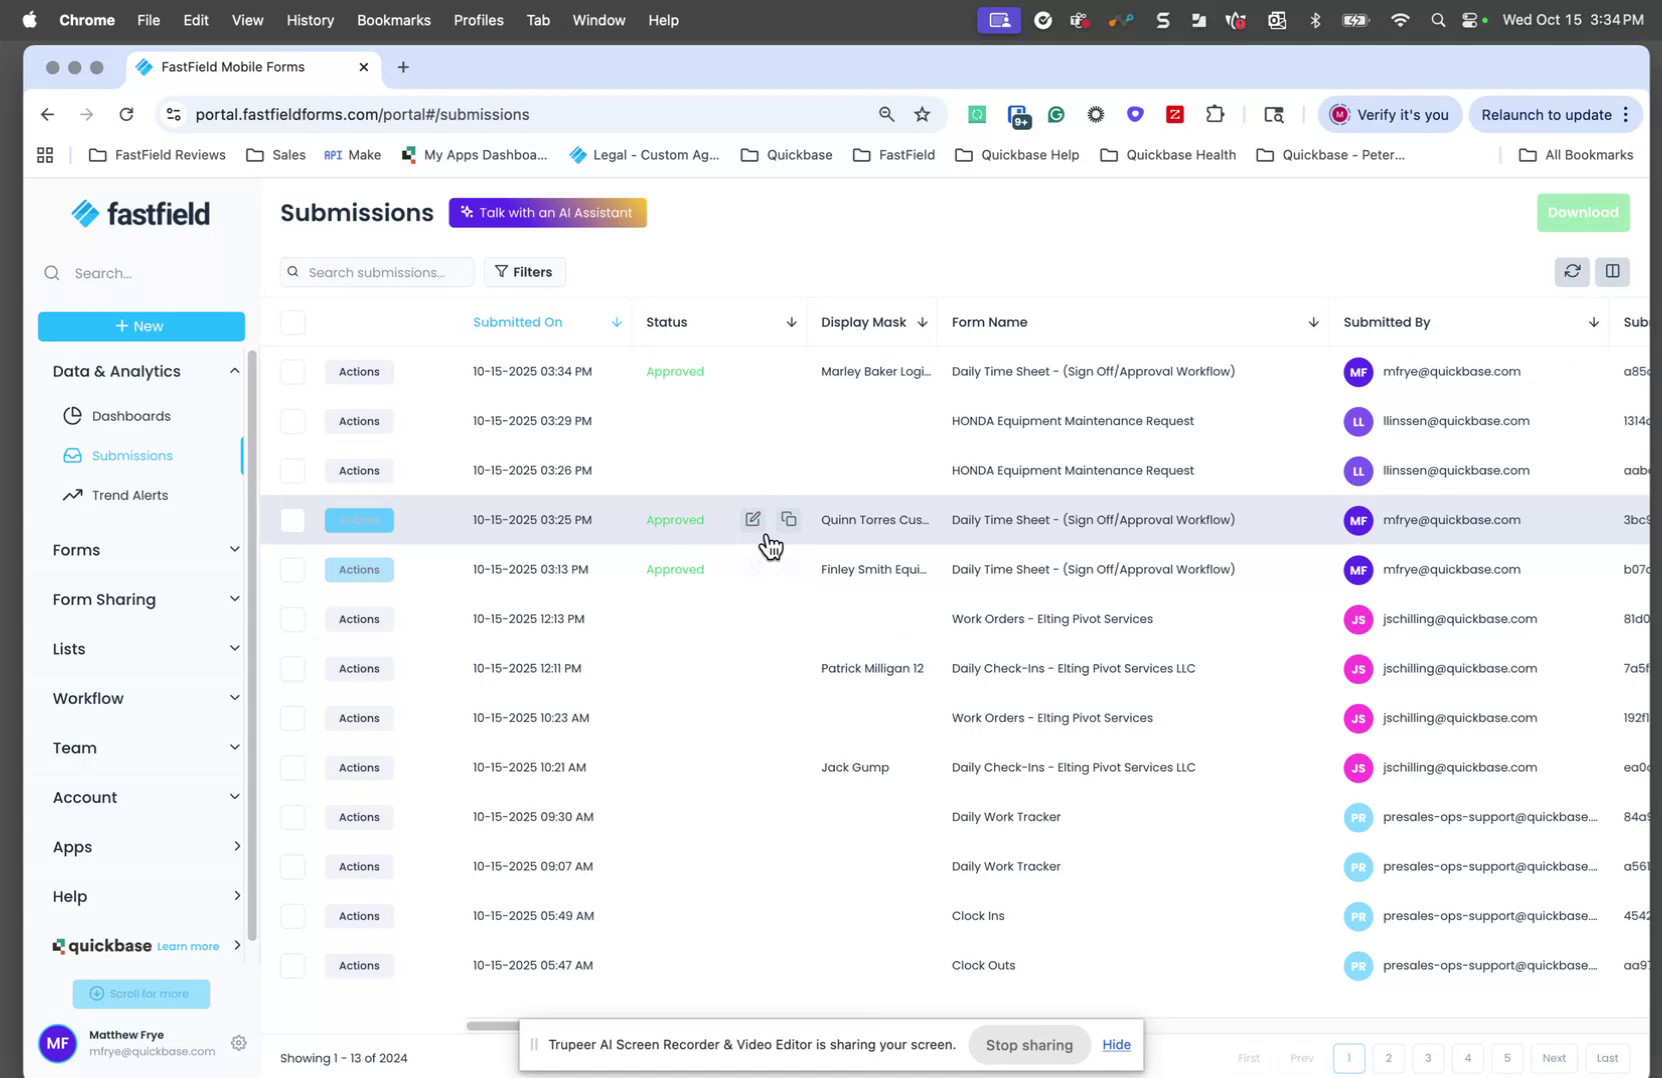This screenshot has width=1662, height=1078.
Task: Open the Chrome History menu
Action: click(310, 20)
